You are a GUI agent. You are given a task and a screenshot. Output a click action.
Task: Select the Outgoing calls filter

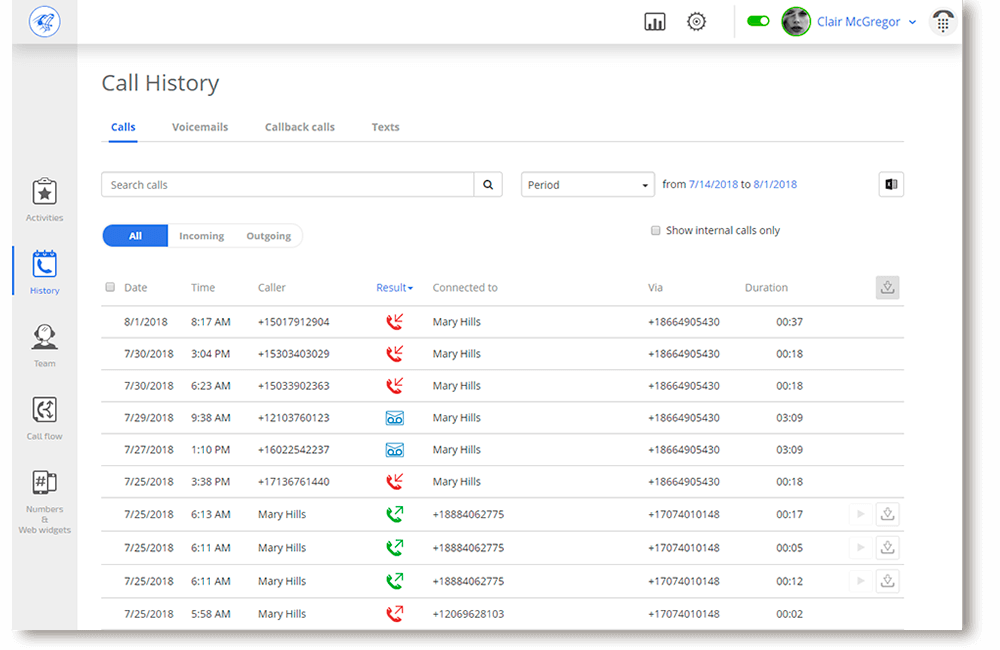[268, 235]
